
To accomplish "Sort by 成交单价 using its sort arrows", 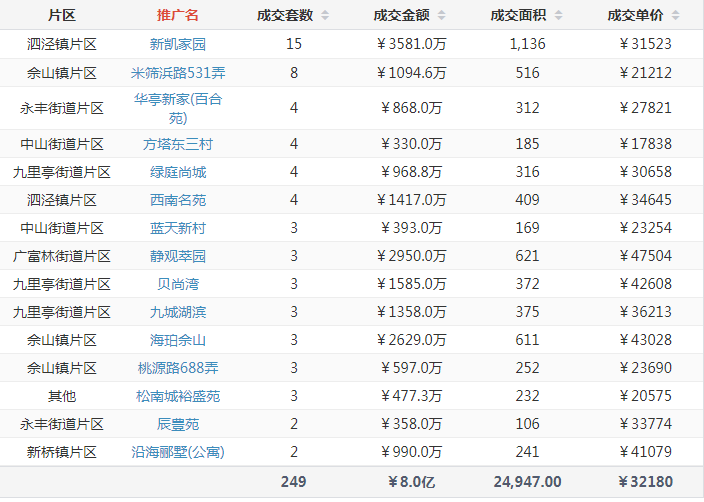I will point(675,15).
